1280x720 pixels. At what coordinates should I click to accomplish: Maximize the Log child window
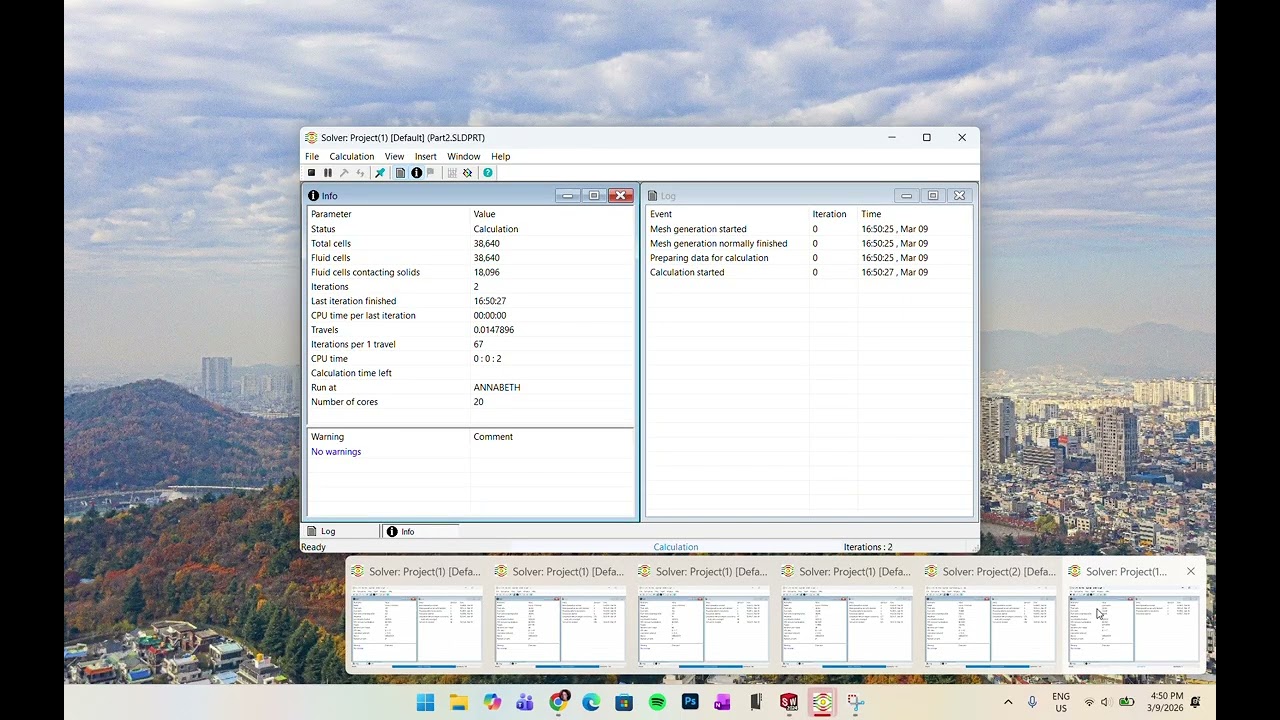[933, 196]
